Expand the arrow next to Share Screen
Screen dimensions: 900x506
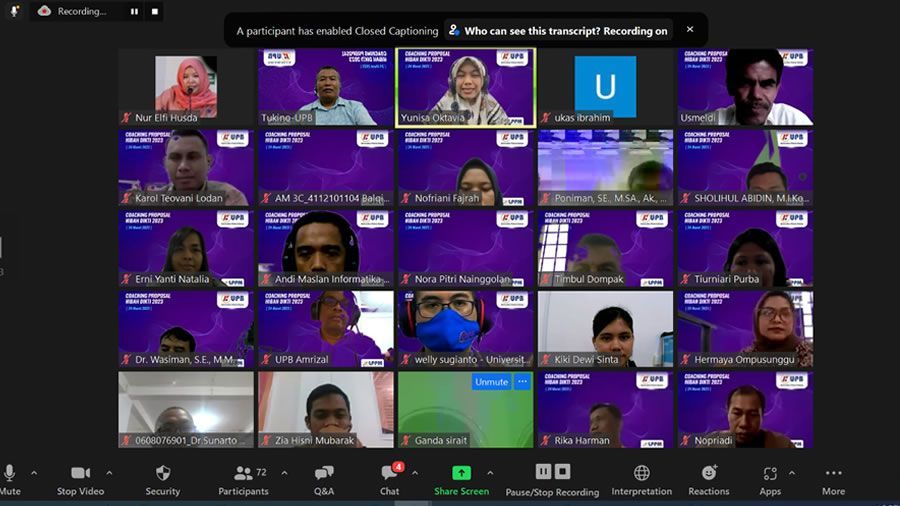point(490,473)
